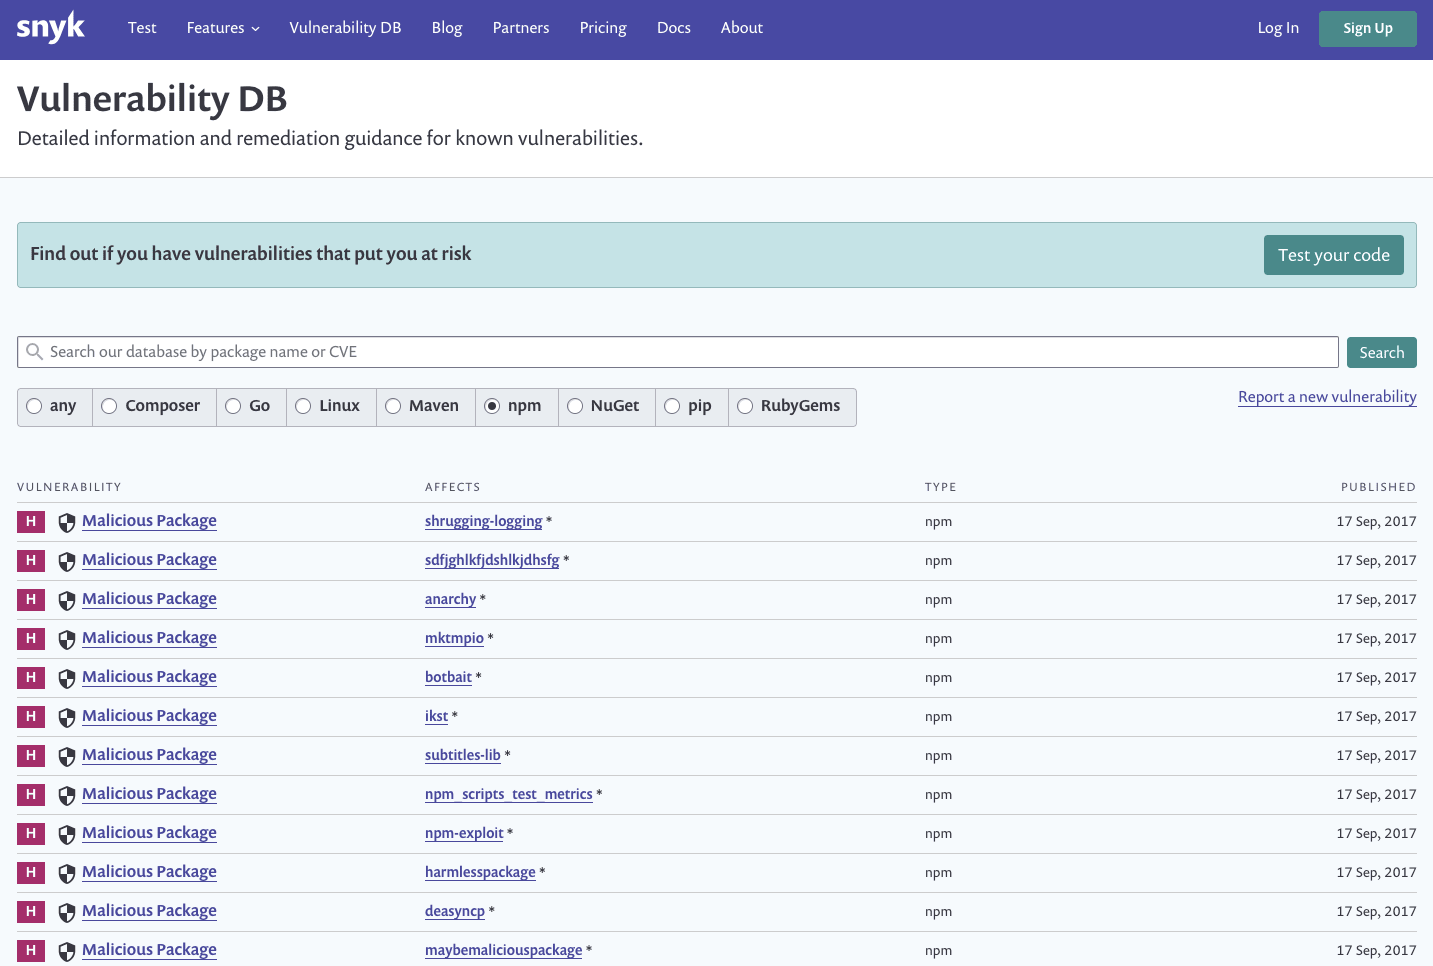Select the any package type radio
The image size is (1433, 966).
pos(34,406)
